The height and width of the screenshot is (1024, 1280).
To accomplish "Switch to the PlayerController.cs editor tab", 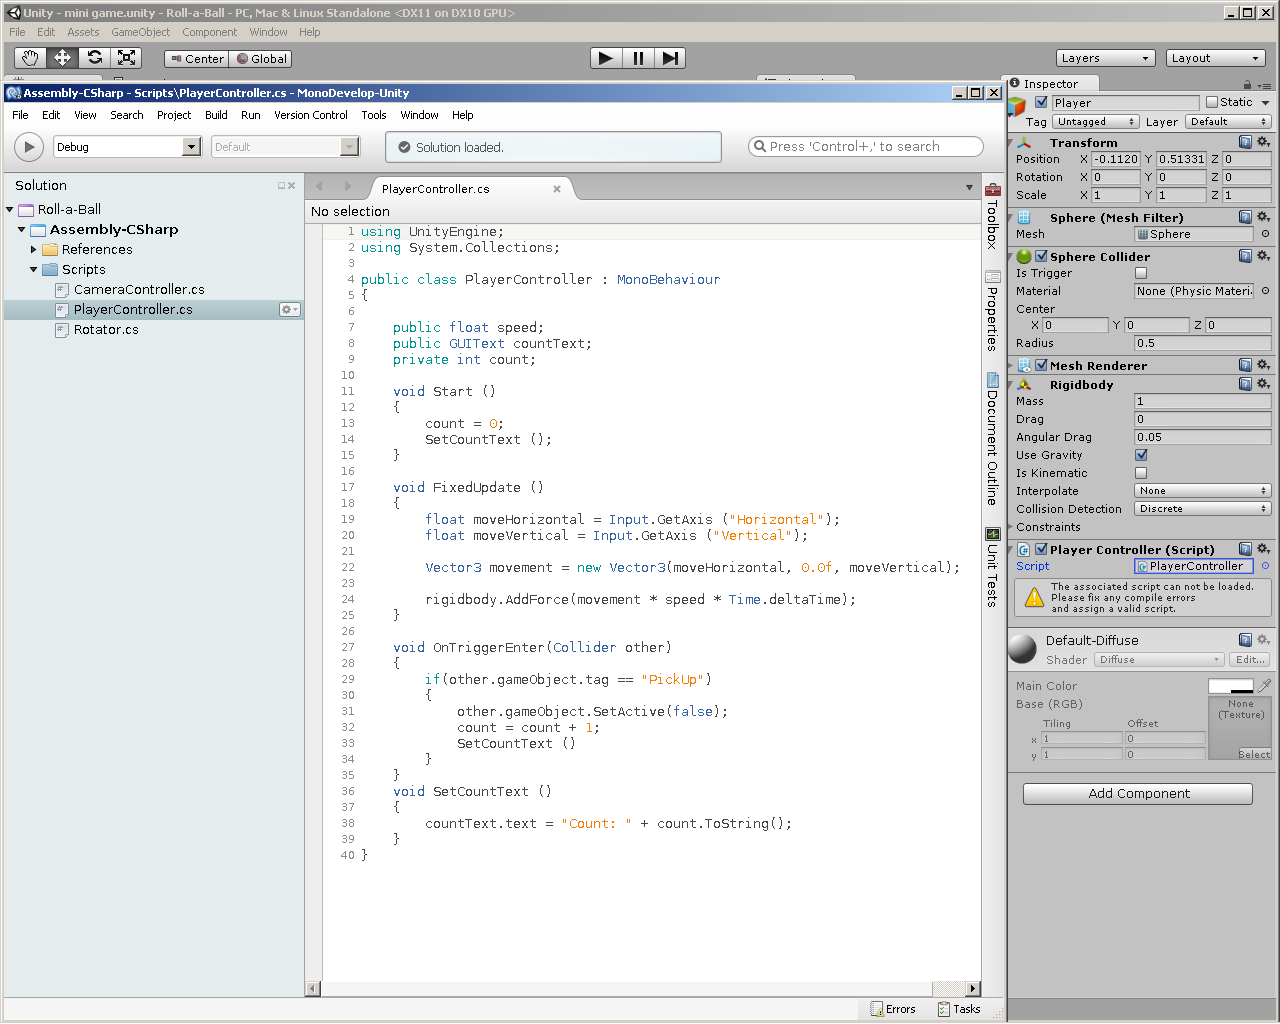I will (436, 189).
